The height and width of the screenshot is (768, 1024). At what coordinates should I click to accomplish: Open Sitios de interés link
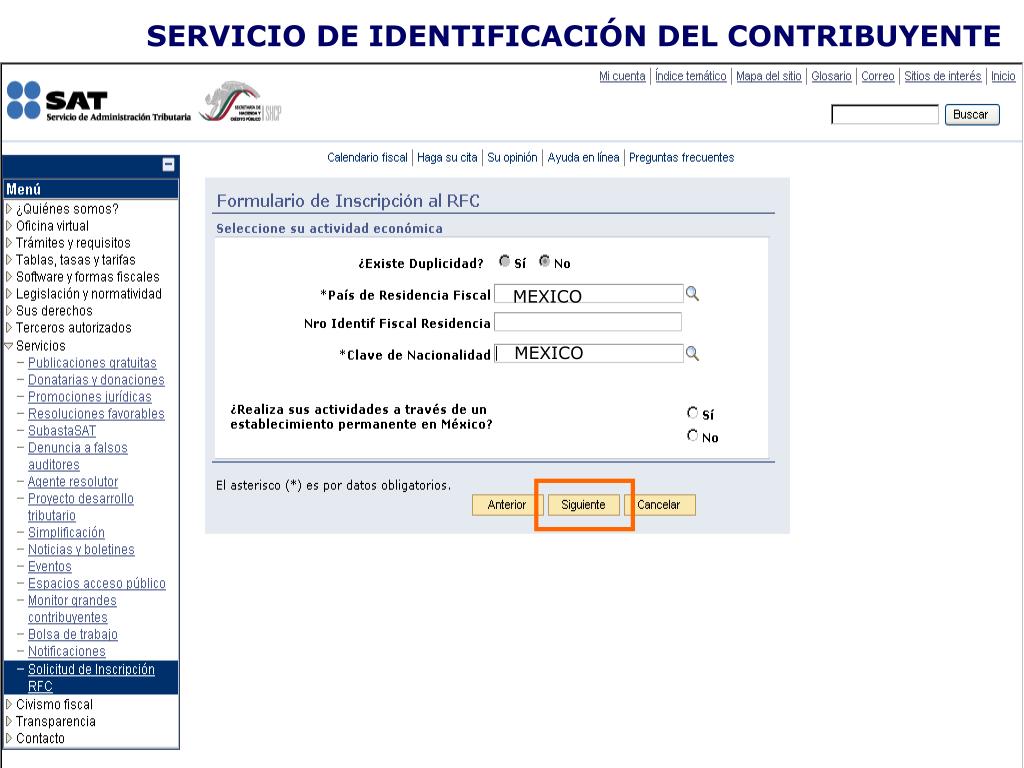pos(942,76)
